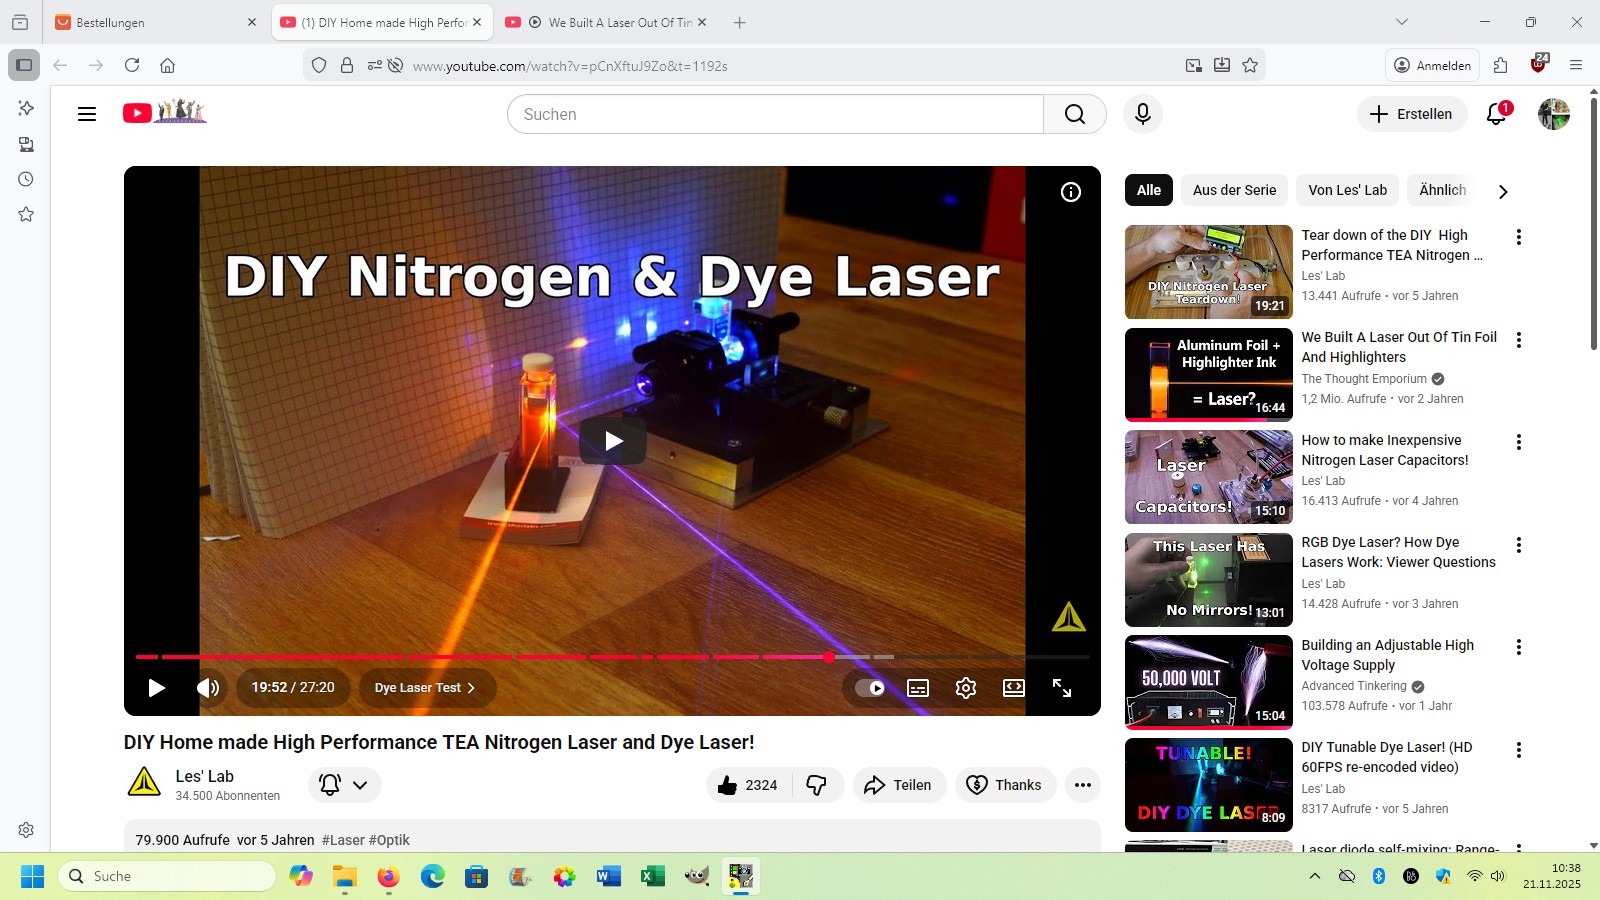Screen dimensions: 1600x900
Task: Open Les' Lab channel page link
Action: tap(204, 776)
